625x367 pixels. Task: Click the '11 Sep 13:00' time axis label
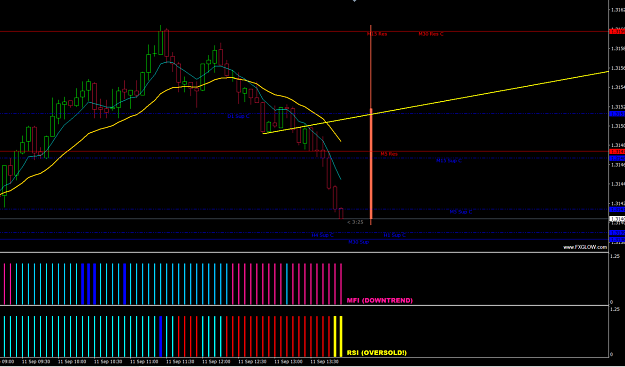(289, 361)
